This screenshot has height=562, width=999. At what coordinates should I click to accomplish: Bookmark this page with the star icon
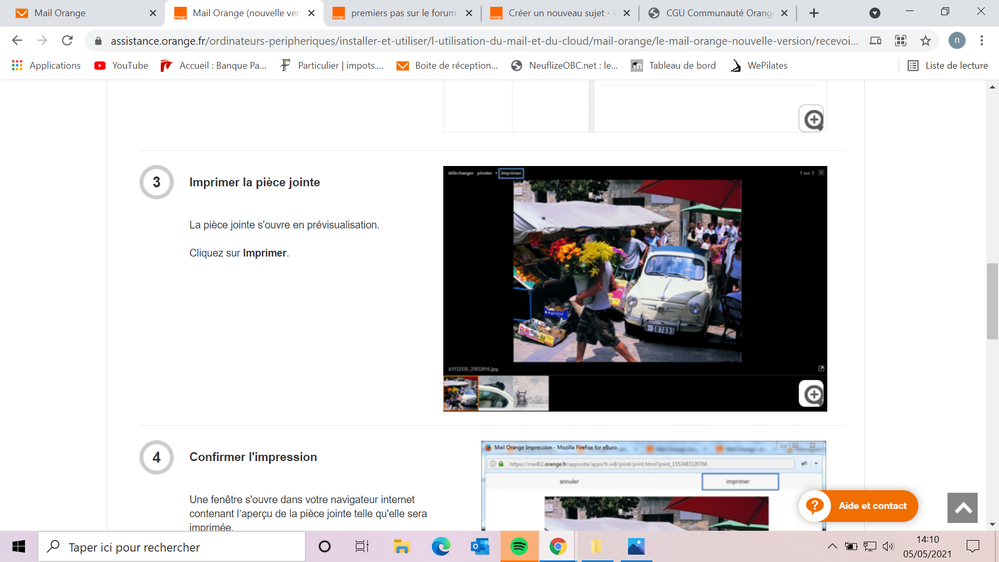pos(926,41)
